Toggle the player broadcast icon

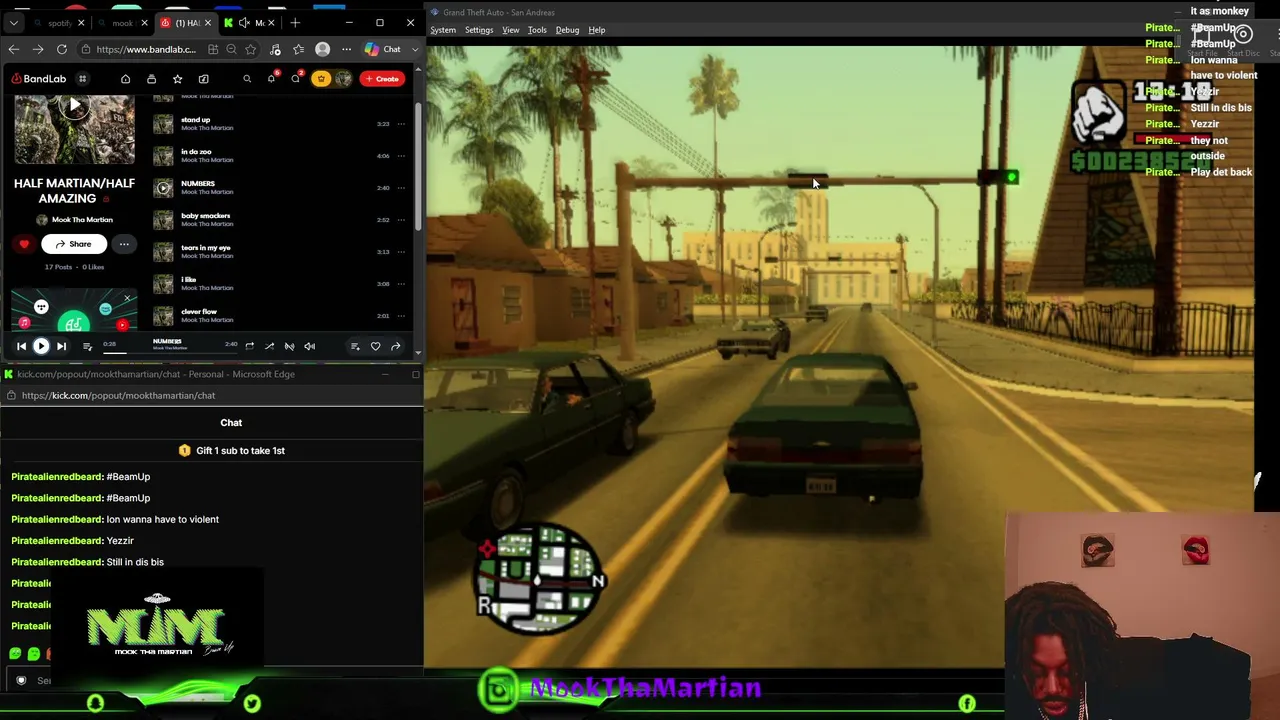coord(289,346)
